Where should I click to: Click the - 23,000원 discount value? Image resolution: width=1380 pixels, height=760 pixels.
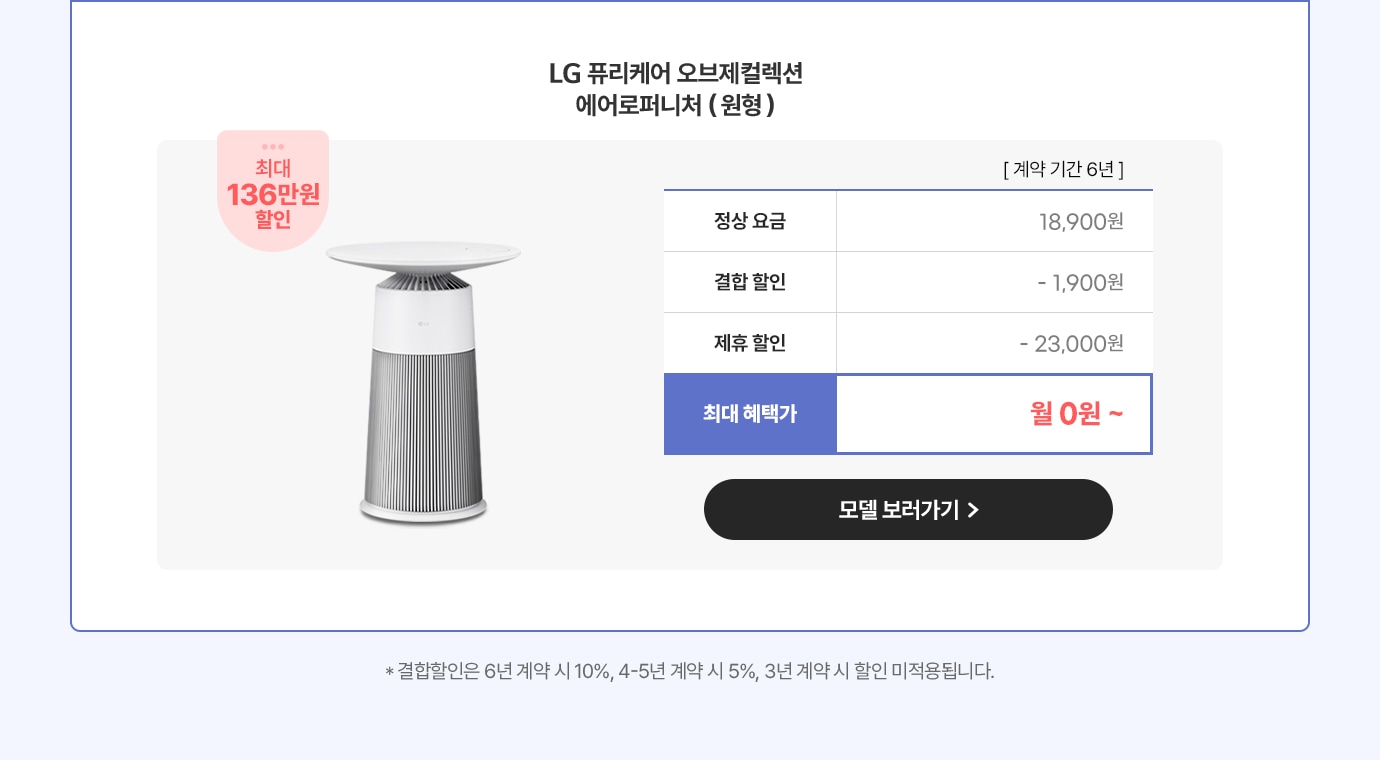tap(1072, 343)
